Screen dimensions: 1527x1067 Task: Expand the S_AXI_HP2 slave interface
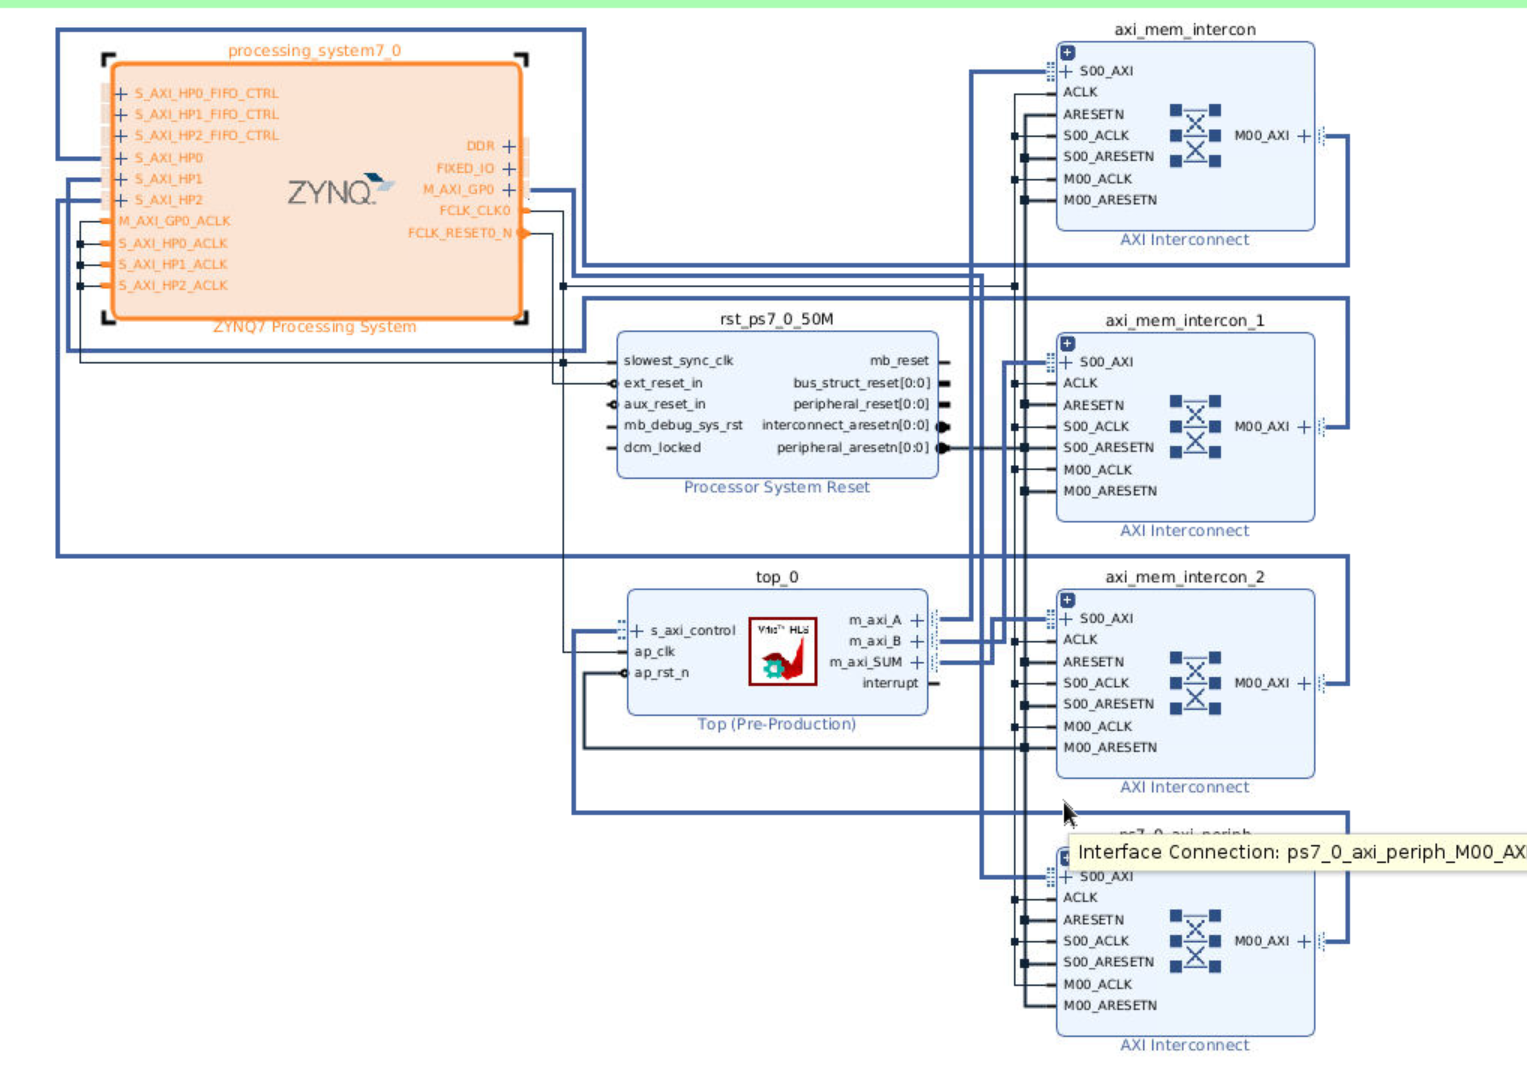point(121,200)
